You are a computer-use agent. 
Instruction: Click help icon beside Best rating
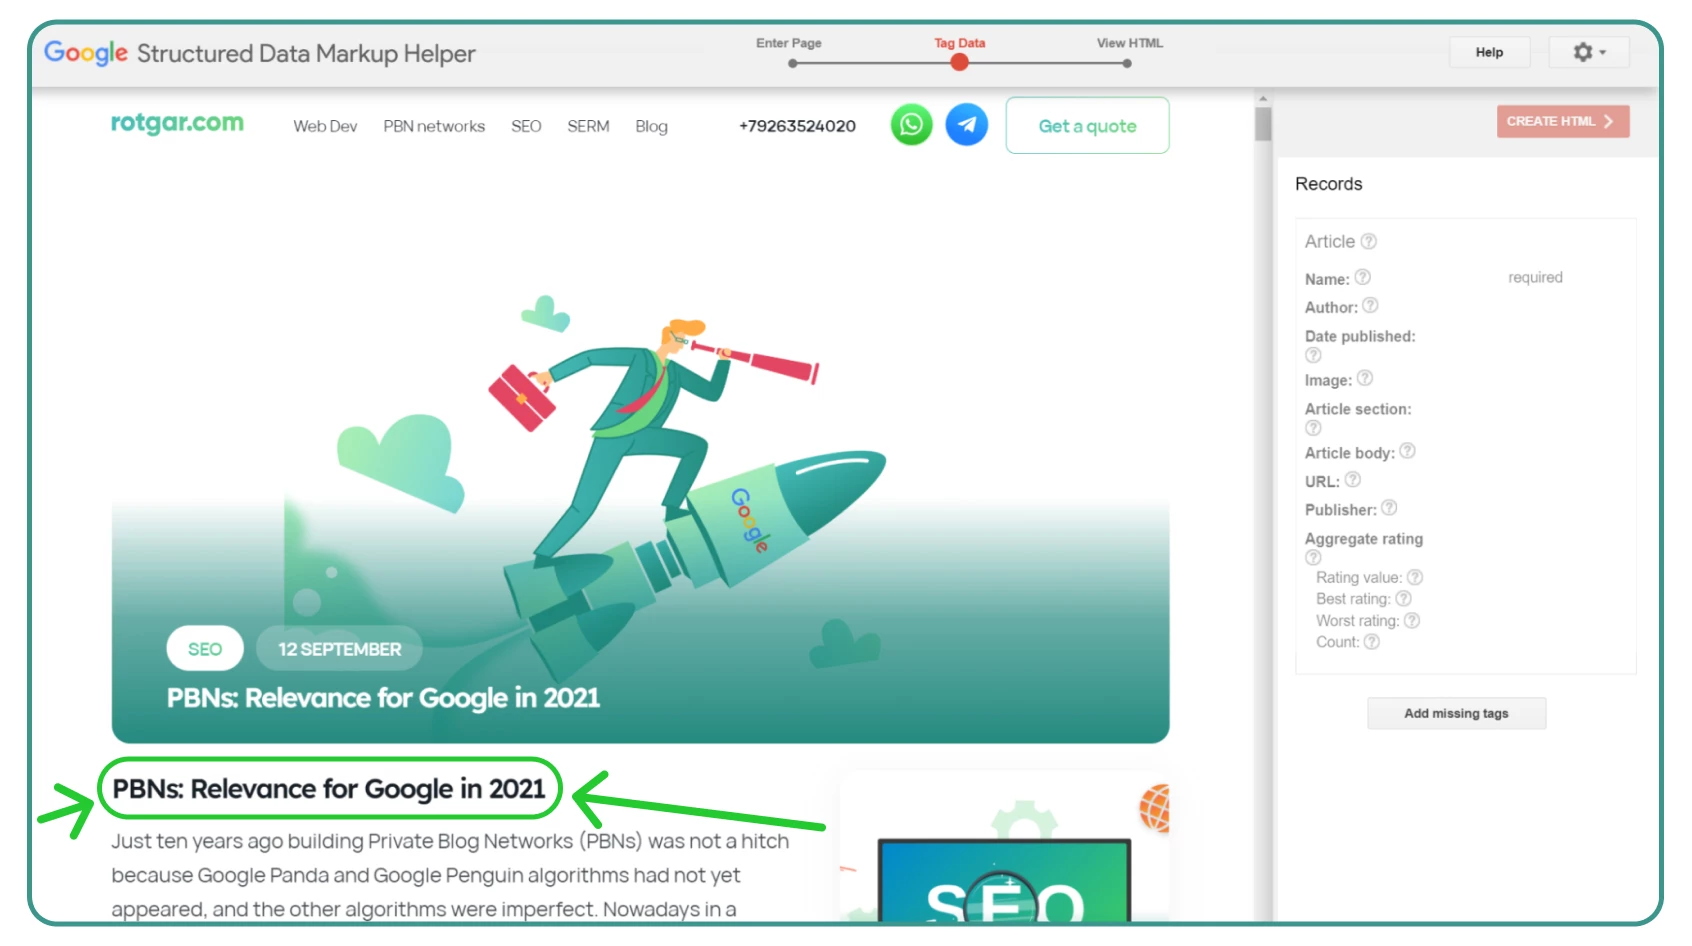[x=1403, y=598]
